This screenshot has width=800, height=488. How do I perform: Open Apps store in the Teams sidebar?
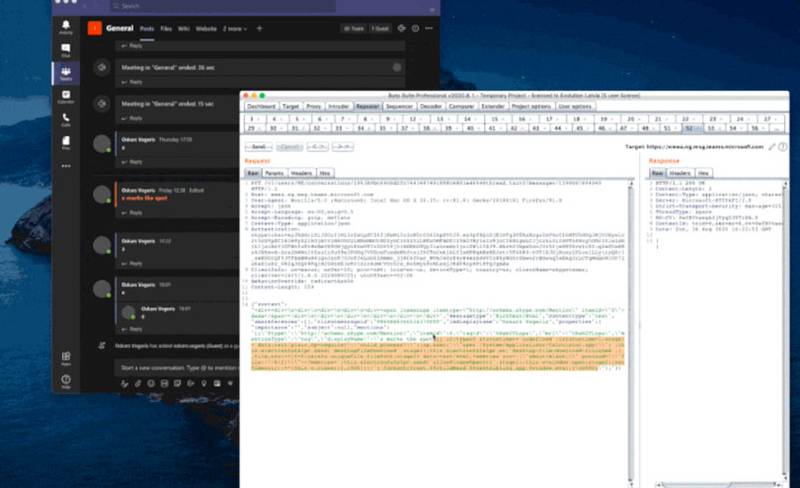point(66,358)
